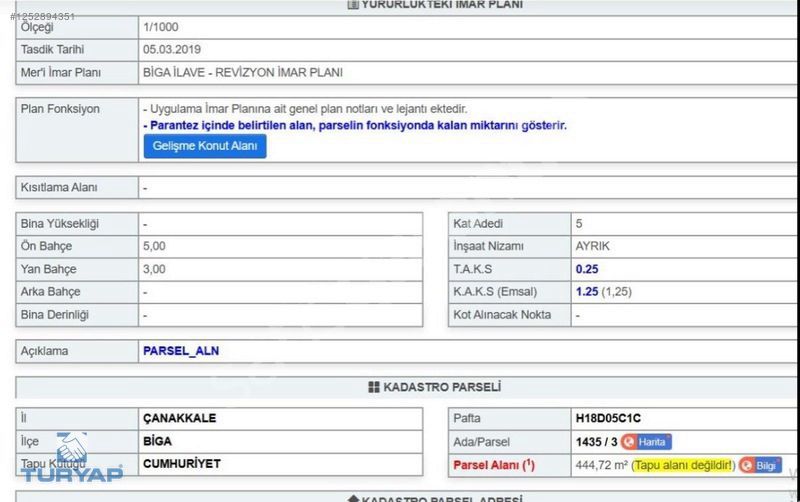Screen dimensions: 800x502
Task: Click the Kat Adedi value 5
Action: click(x=579, y=223)
